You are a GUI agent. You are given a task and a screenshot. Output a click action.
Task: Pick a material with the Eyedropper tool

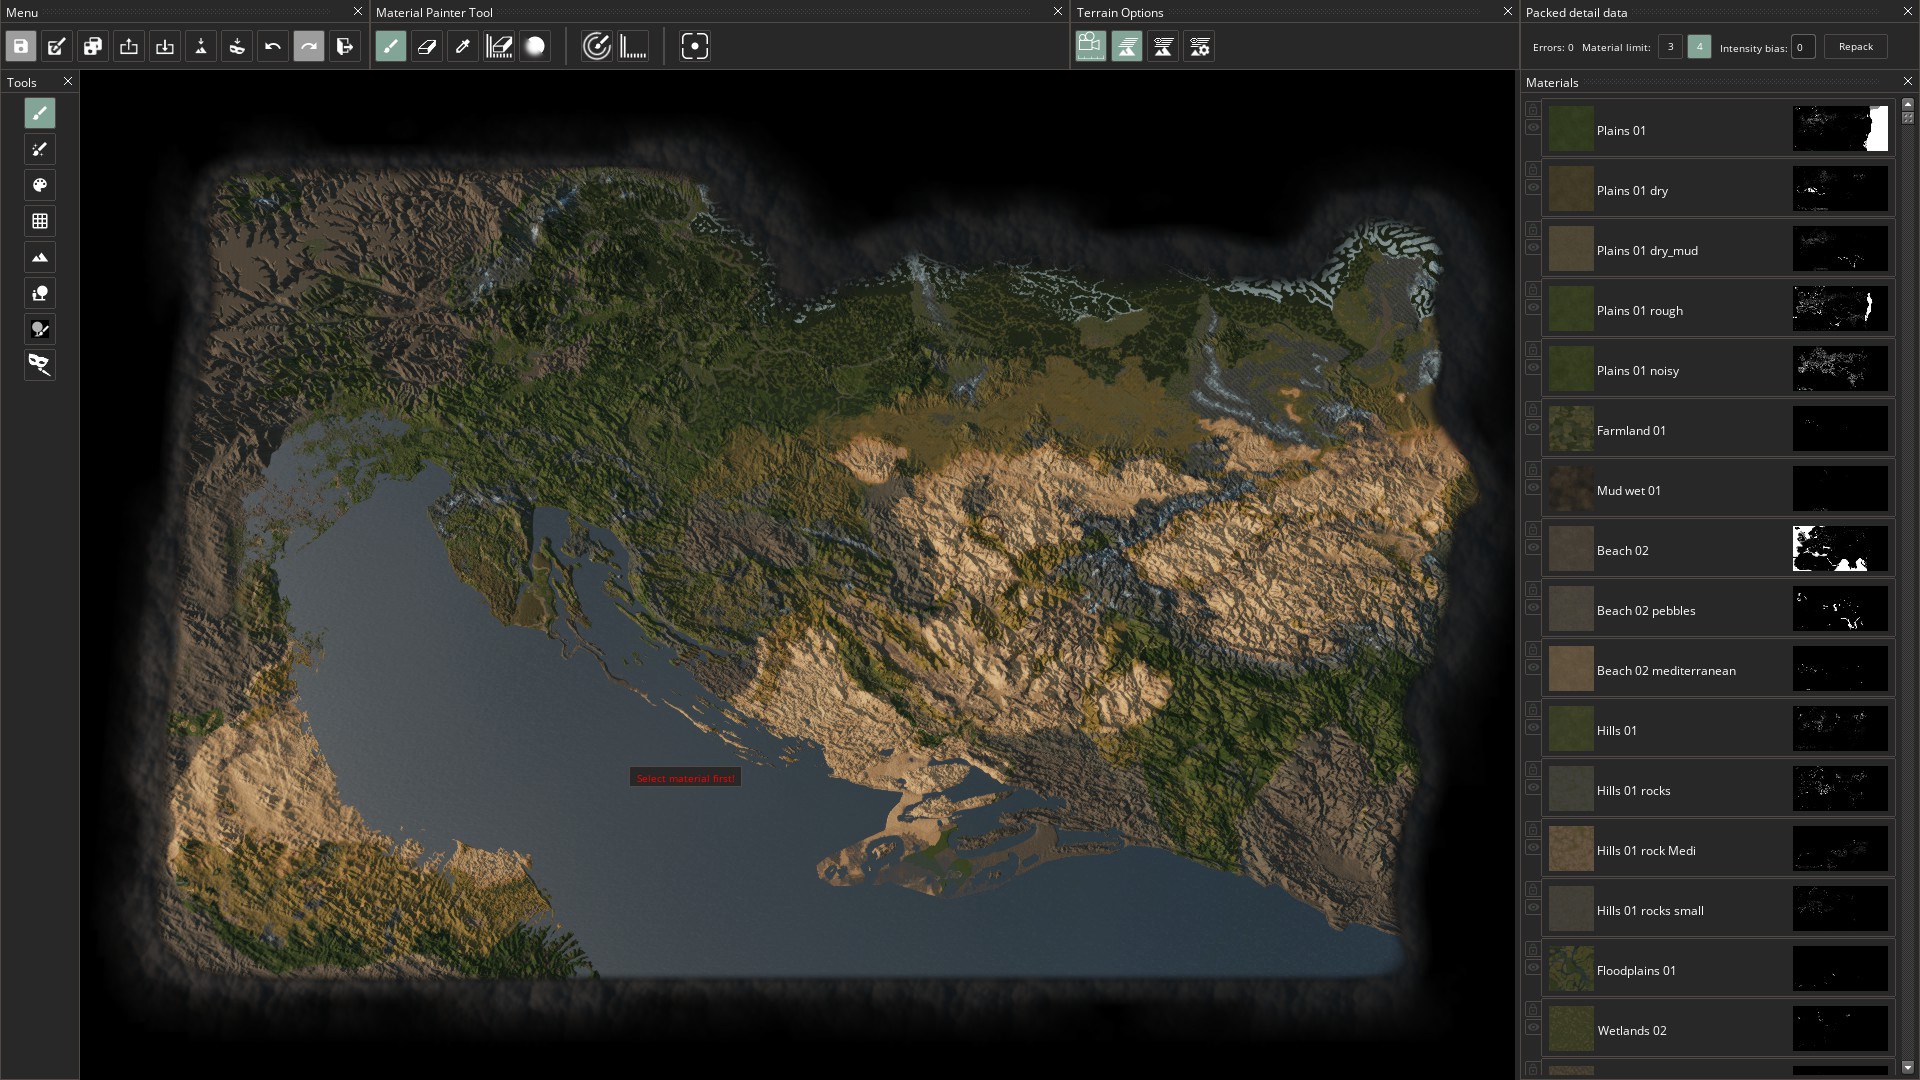[463, 46]
